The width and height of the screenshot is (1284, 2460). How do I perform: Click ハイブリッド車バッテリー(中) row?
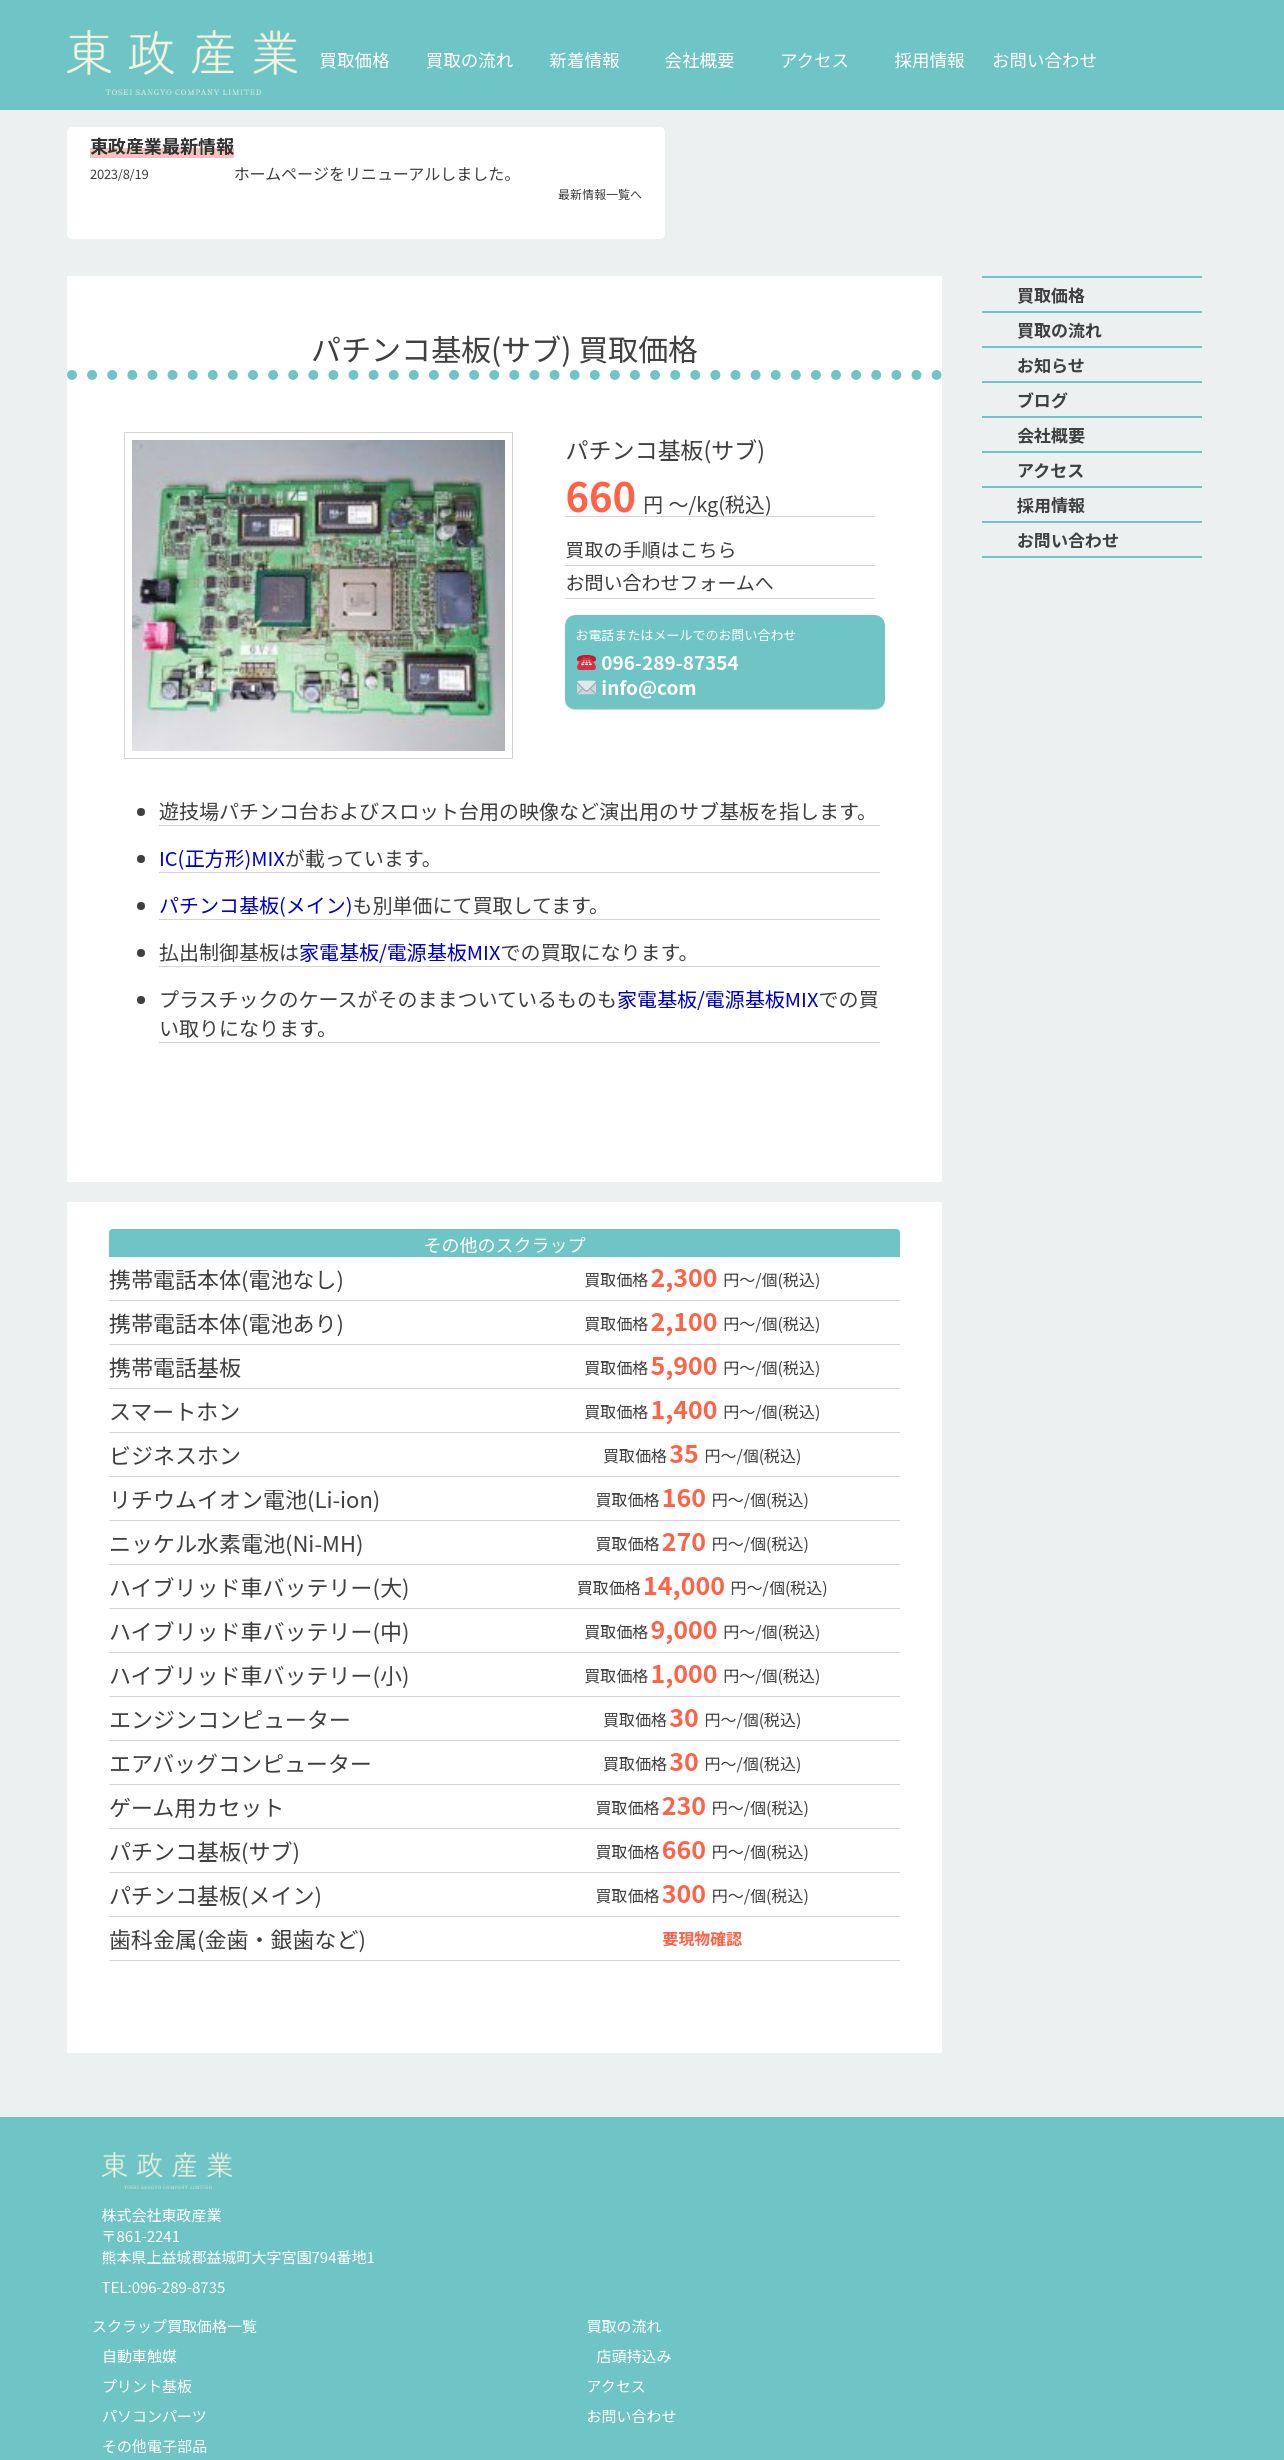click(x=504, y=1632)
